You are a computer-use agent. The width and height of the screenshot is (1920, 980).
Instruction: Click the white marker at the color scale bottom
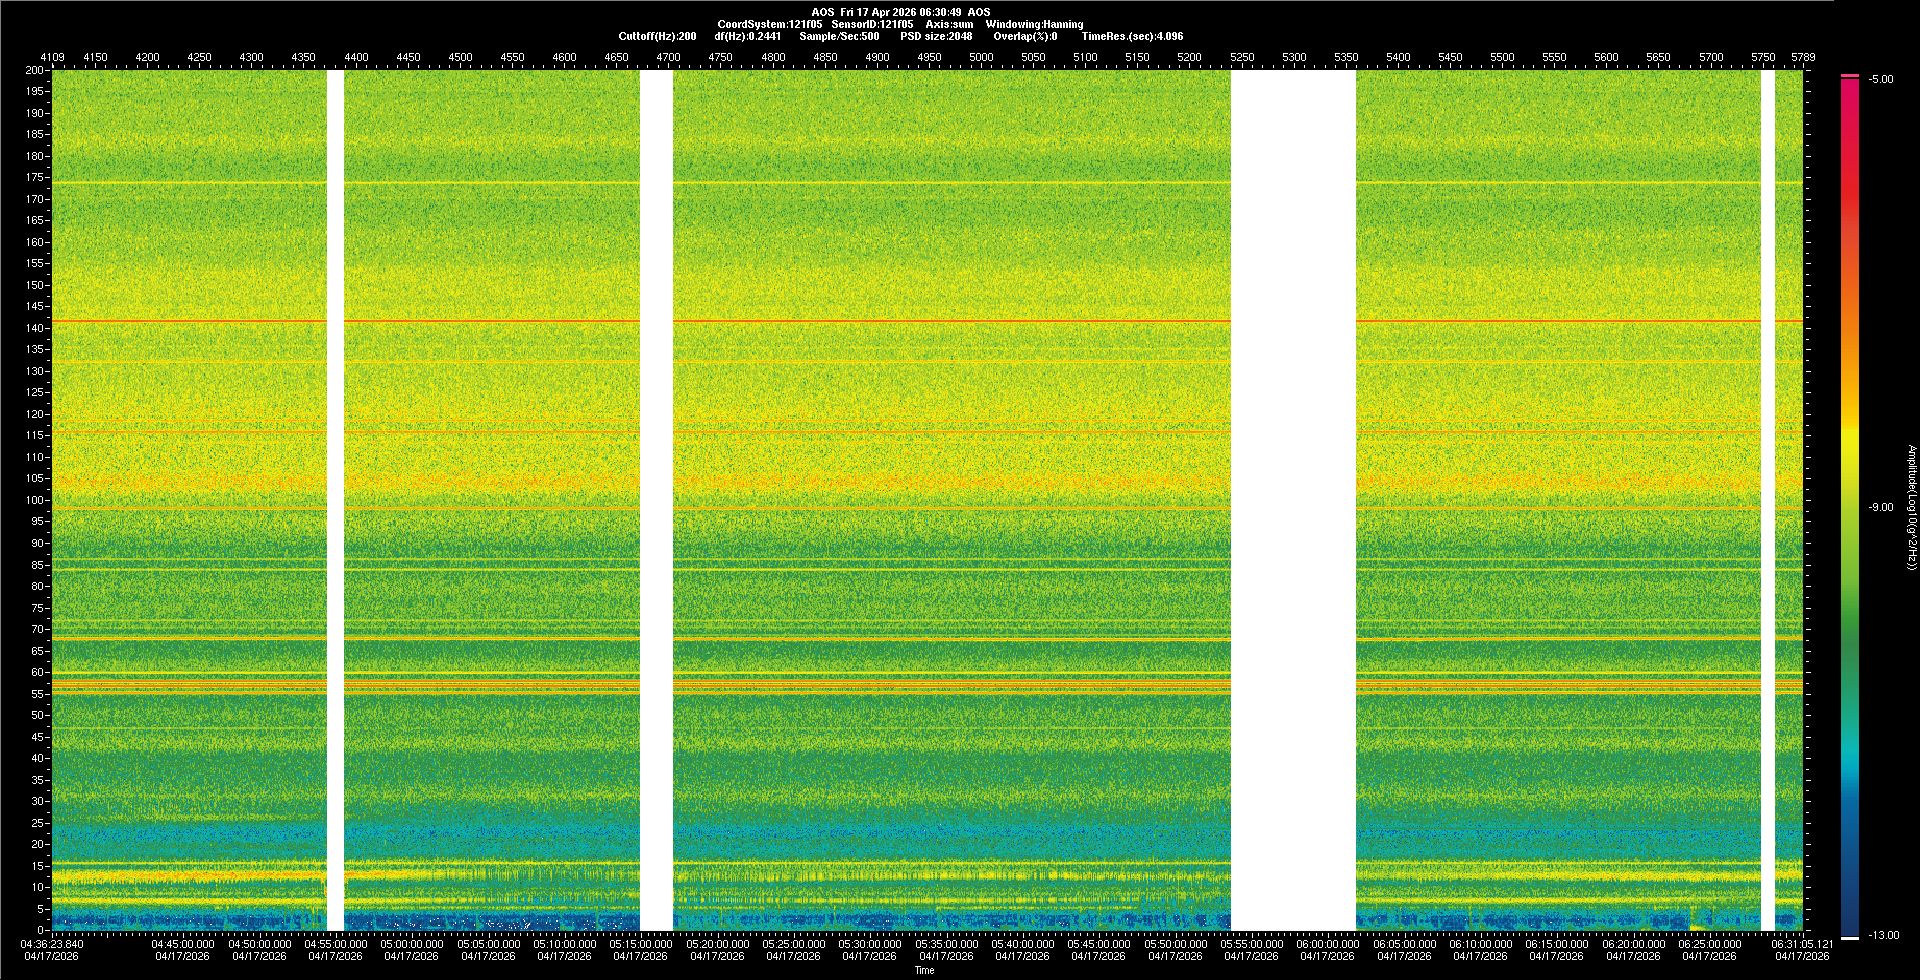point(1849,937)
